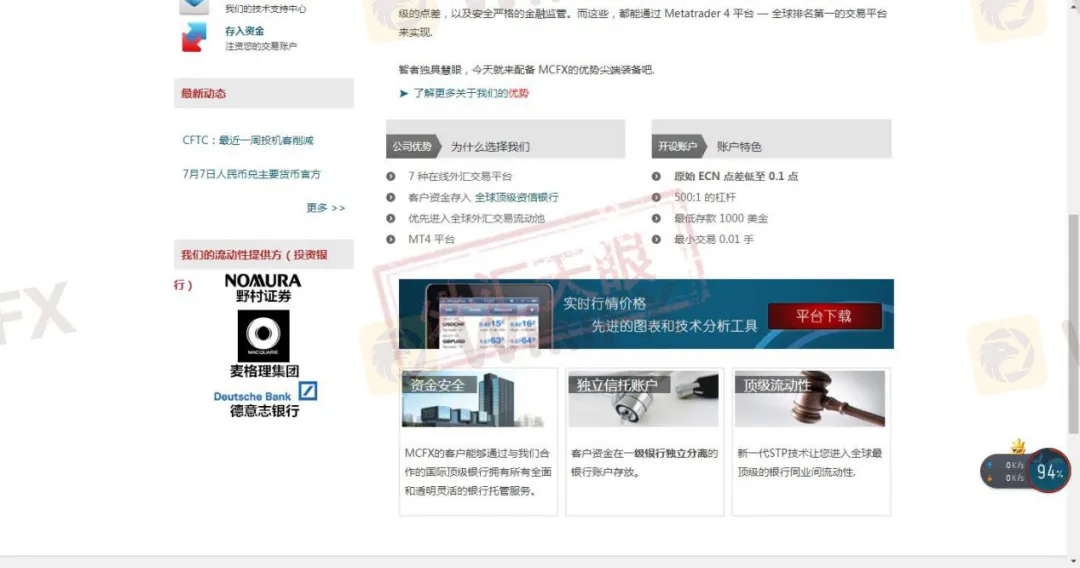Click the mobile trading app image in banner
The width and height of the screenshot is (1080, 568).
pyautogui.click(x=489, y=316)
